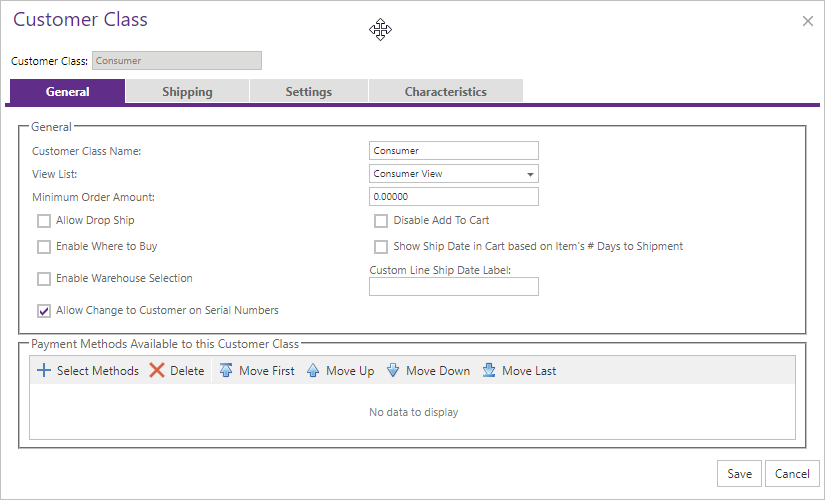Focus the Custom Line Ship Date Label field
The height and width of the screenshot is (500, 825).
[x=454, y=287]
